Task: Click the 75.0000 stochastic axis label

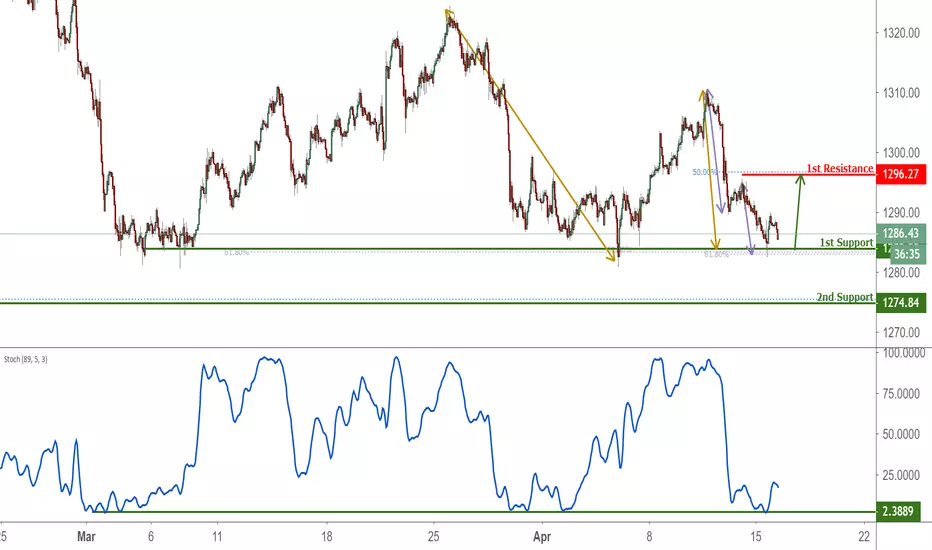Action: click(901, 393)
